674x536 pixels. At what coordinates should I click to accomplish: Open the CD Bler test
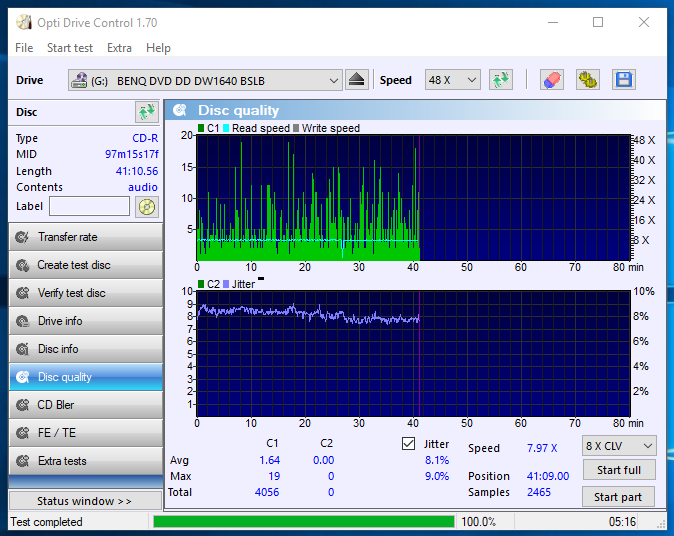point(86,405)
